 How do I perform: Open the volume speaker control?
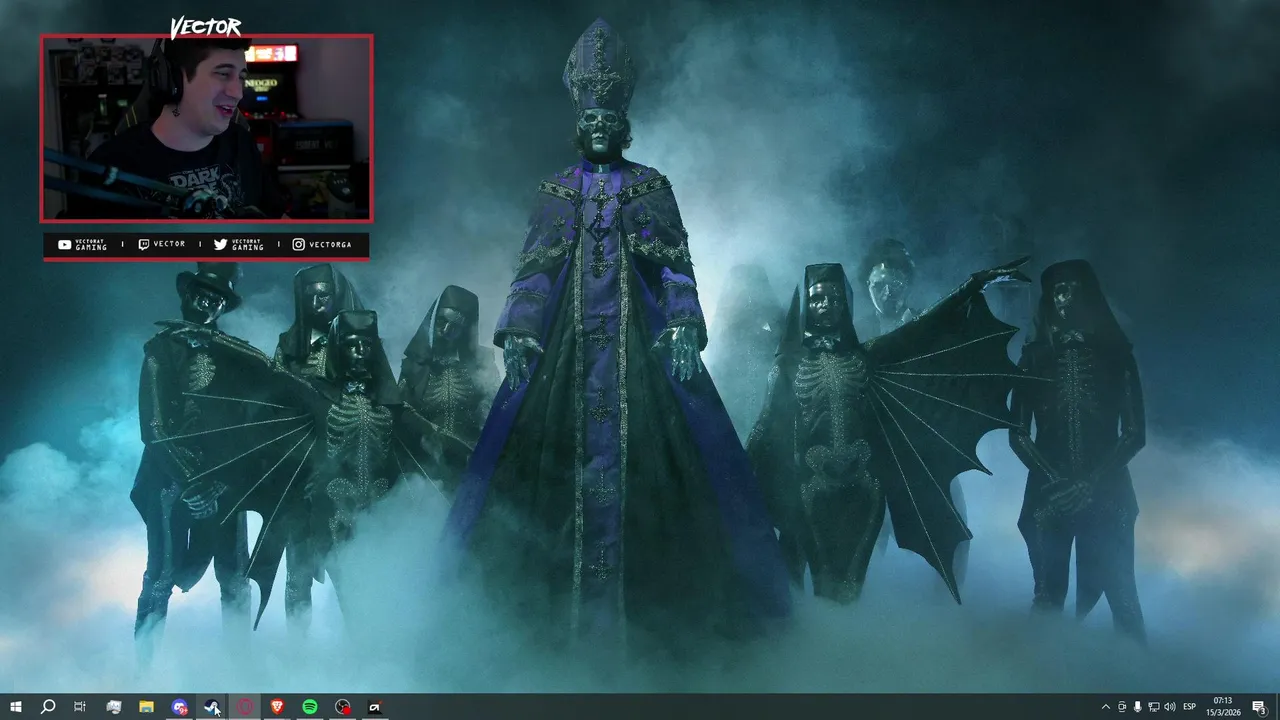[1170, 707]
